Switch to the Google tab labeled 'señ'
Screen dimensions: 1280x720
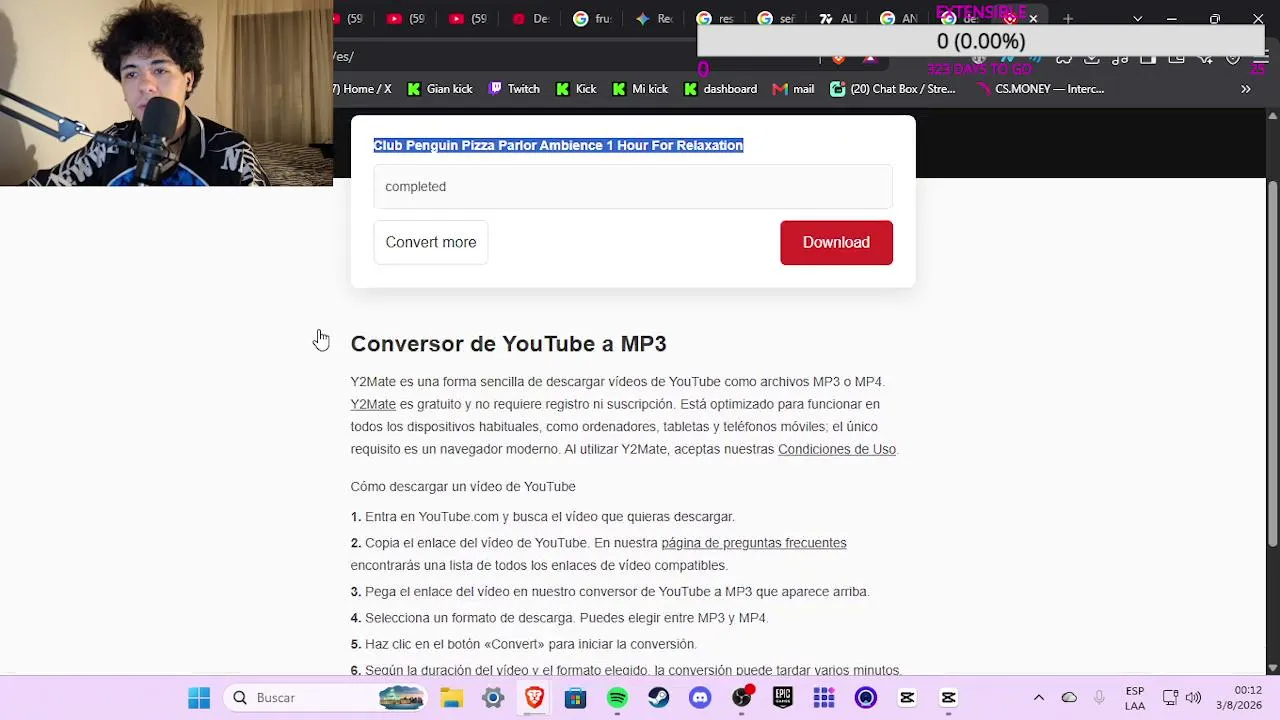point(777,19)
